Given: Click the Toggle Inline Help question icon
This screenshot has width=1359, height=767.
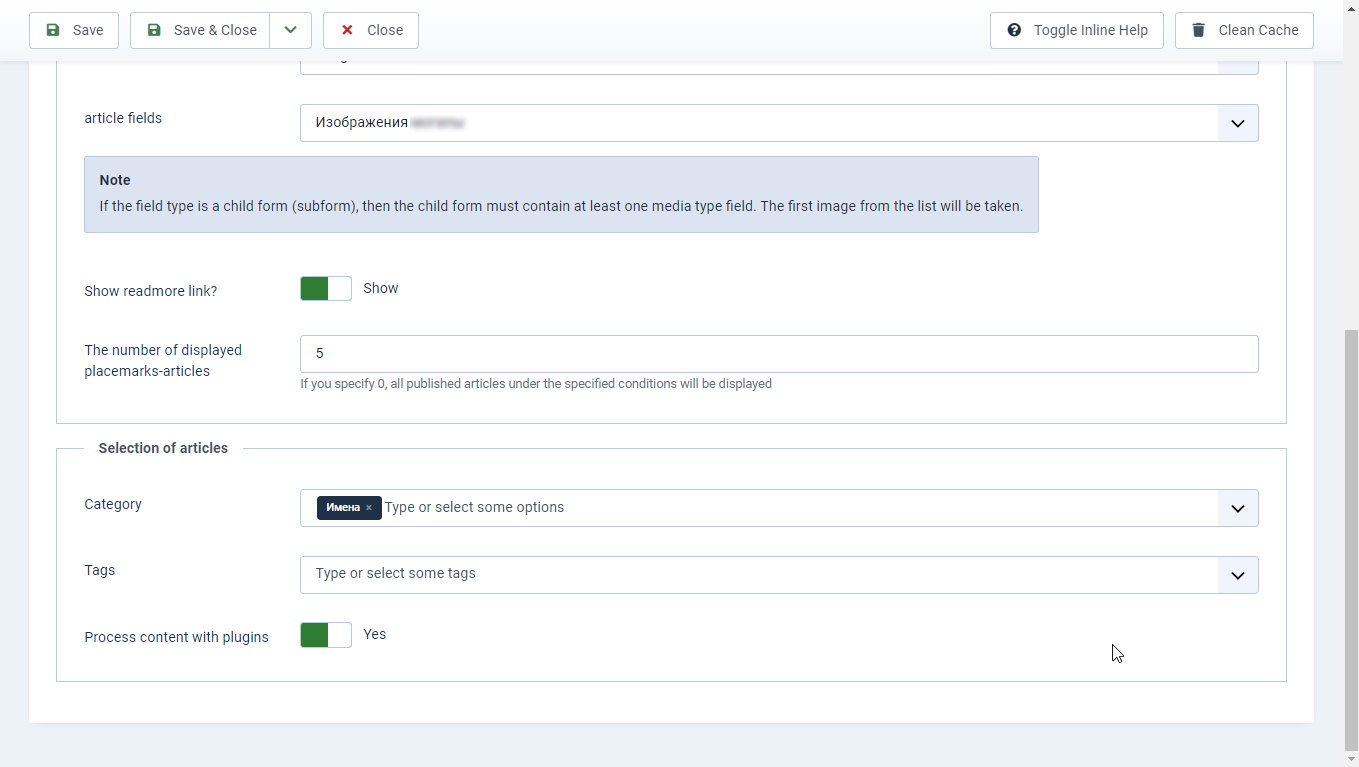Looking at the screenshot, I should pos(1014,30).
